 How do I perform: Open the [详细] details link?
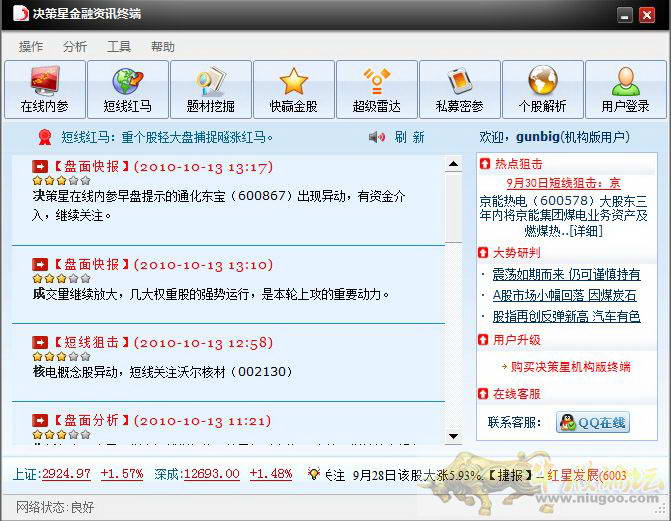[x=586, y=231]
